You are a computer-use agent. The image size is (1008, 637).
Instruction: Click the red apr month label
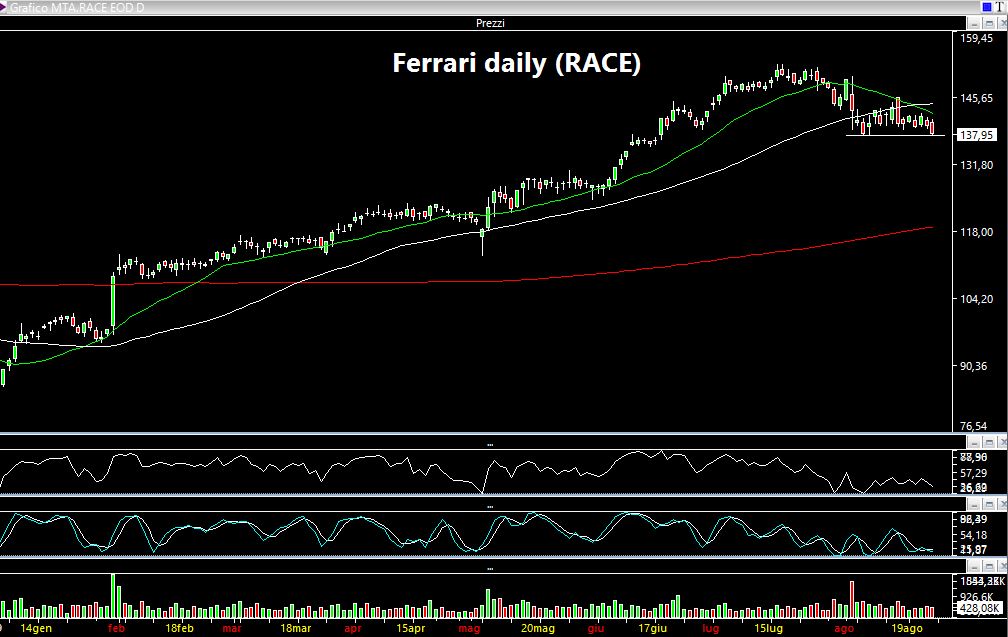[x=353, y=628]
